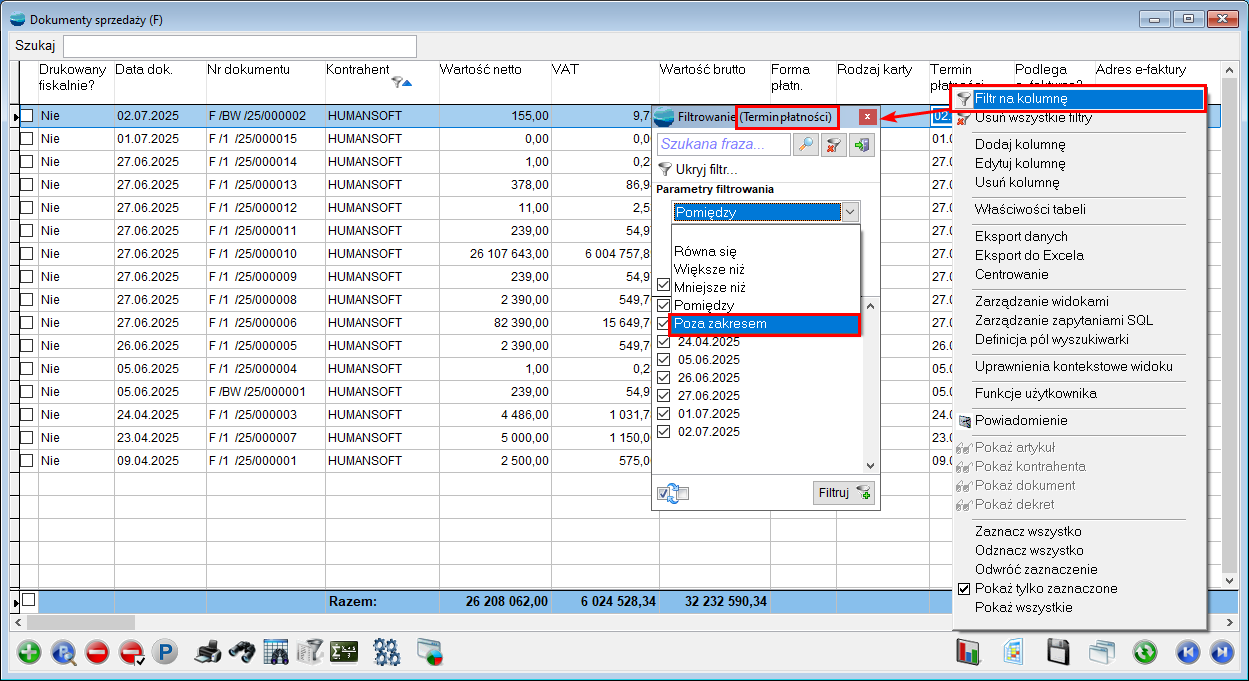The height and width of the screenshot is (681, 1249).
Task: Choose Poza zakresem from the dropdown list
Action: (x=765, y=324)
